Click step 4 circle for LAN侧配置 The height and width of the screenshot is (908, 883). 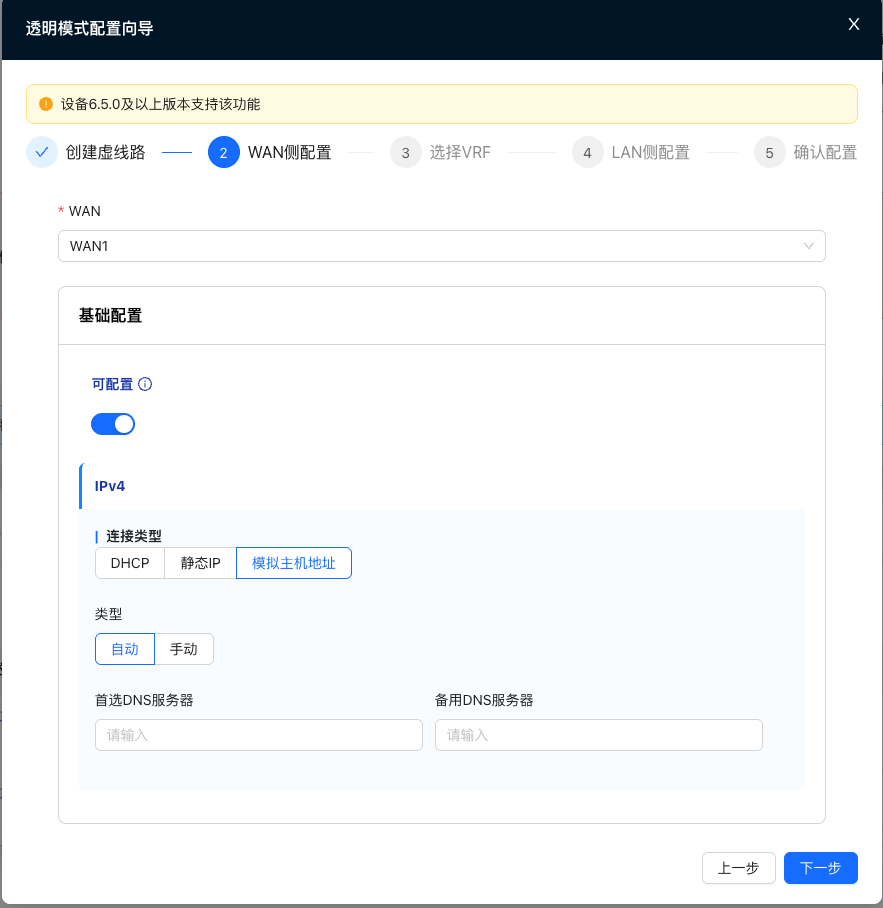tap(587, 153)
